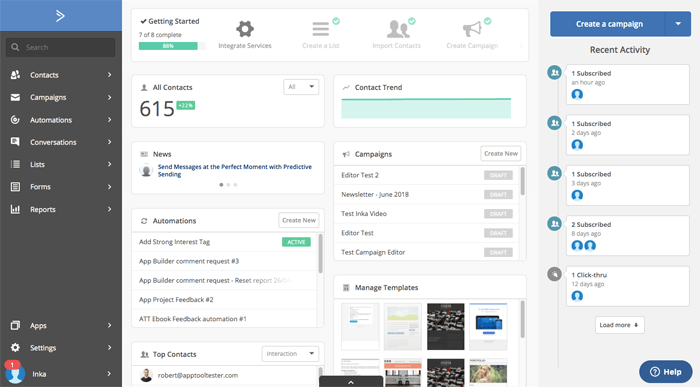Click the Contact Trend chart area
The width and height of the screenshot is (700, 387).
point(426,108)
